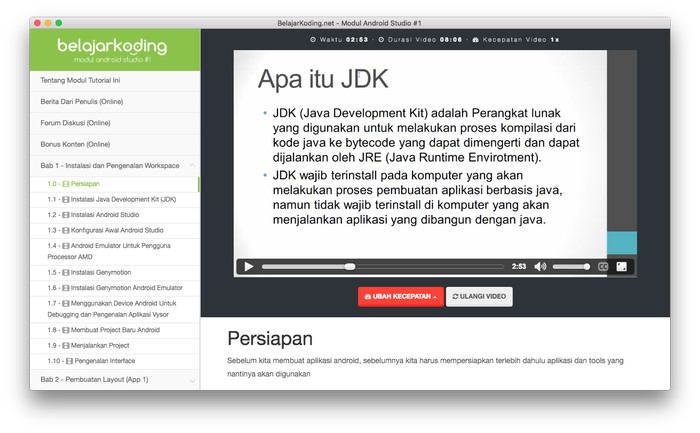Click the Kecepatan Video 1x indicator

coord(516,40)
